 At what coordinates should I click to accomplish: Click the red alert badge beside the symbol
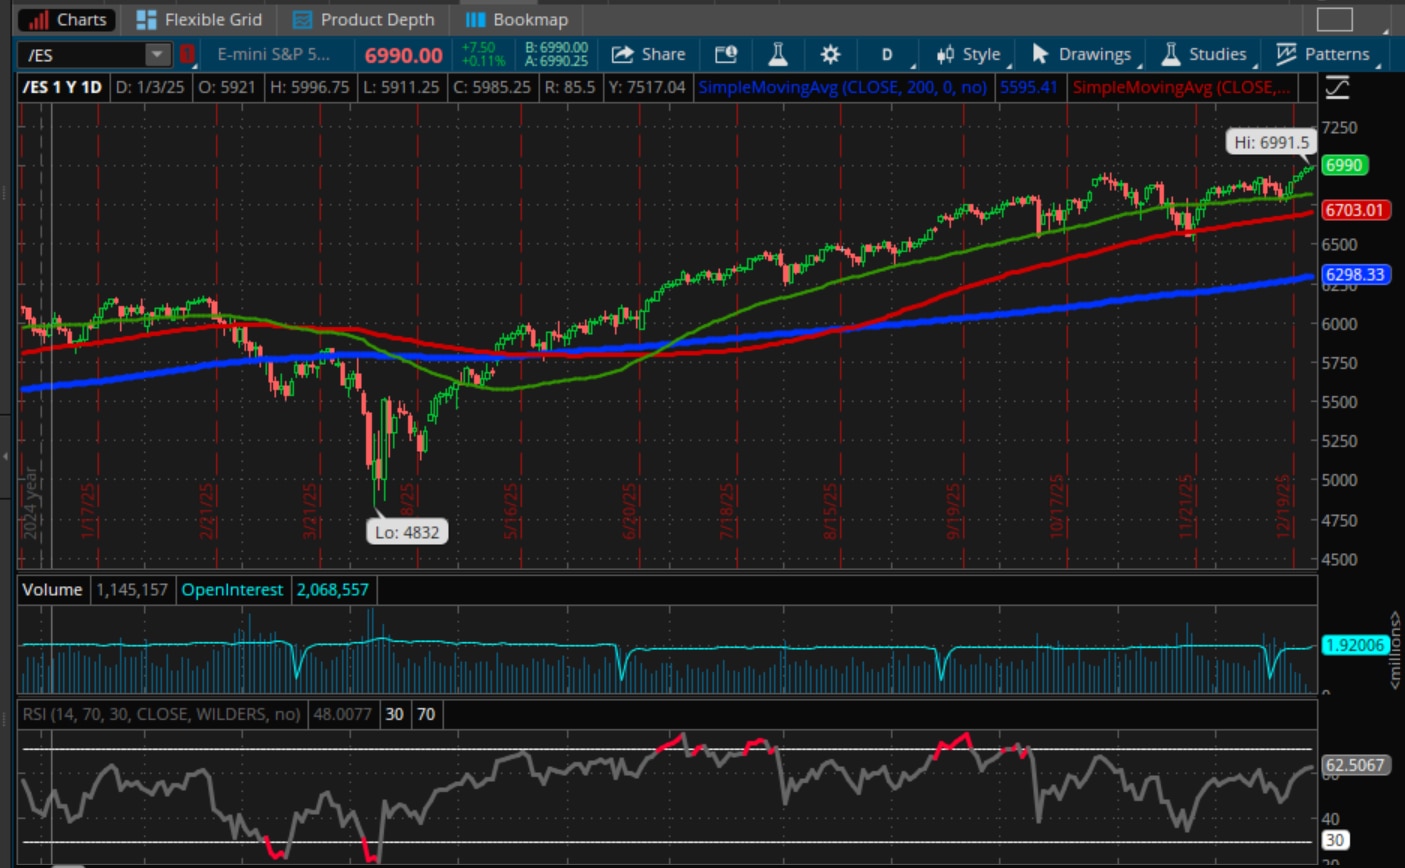click(x=188, y=55)
